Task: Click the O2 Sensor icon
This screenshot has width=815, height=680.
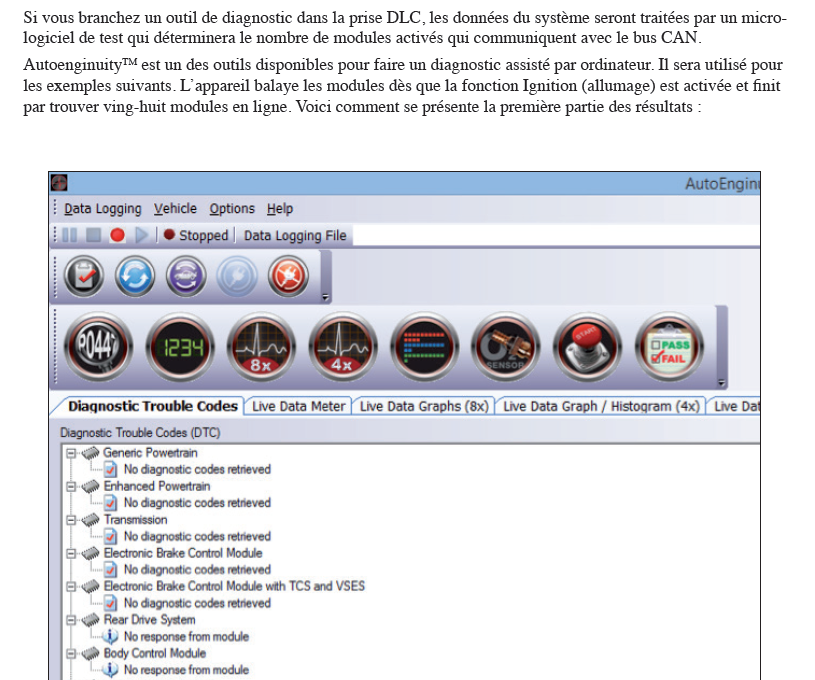Action: (502, 350)
